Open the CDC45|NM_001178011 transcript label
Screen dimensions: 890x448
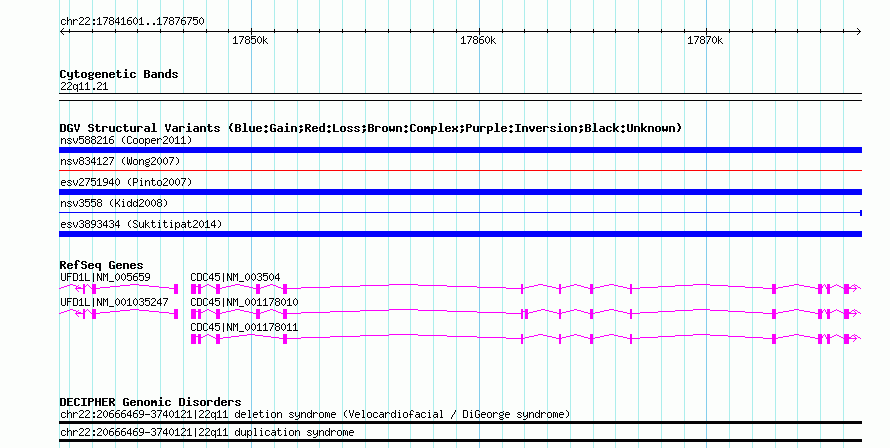click(244, 327)
